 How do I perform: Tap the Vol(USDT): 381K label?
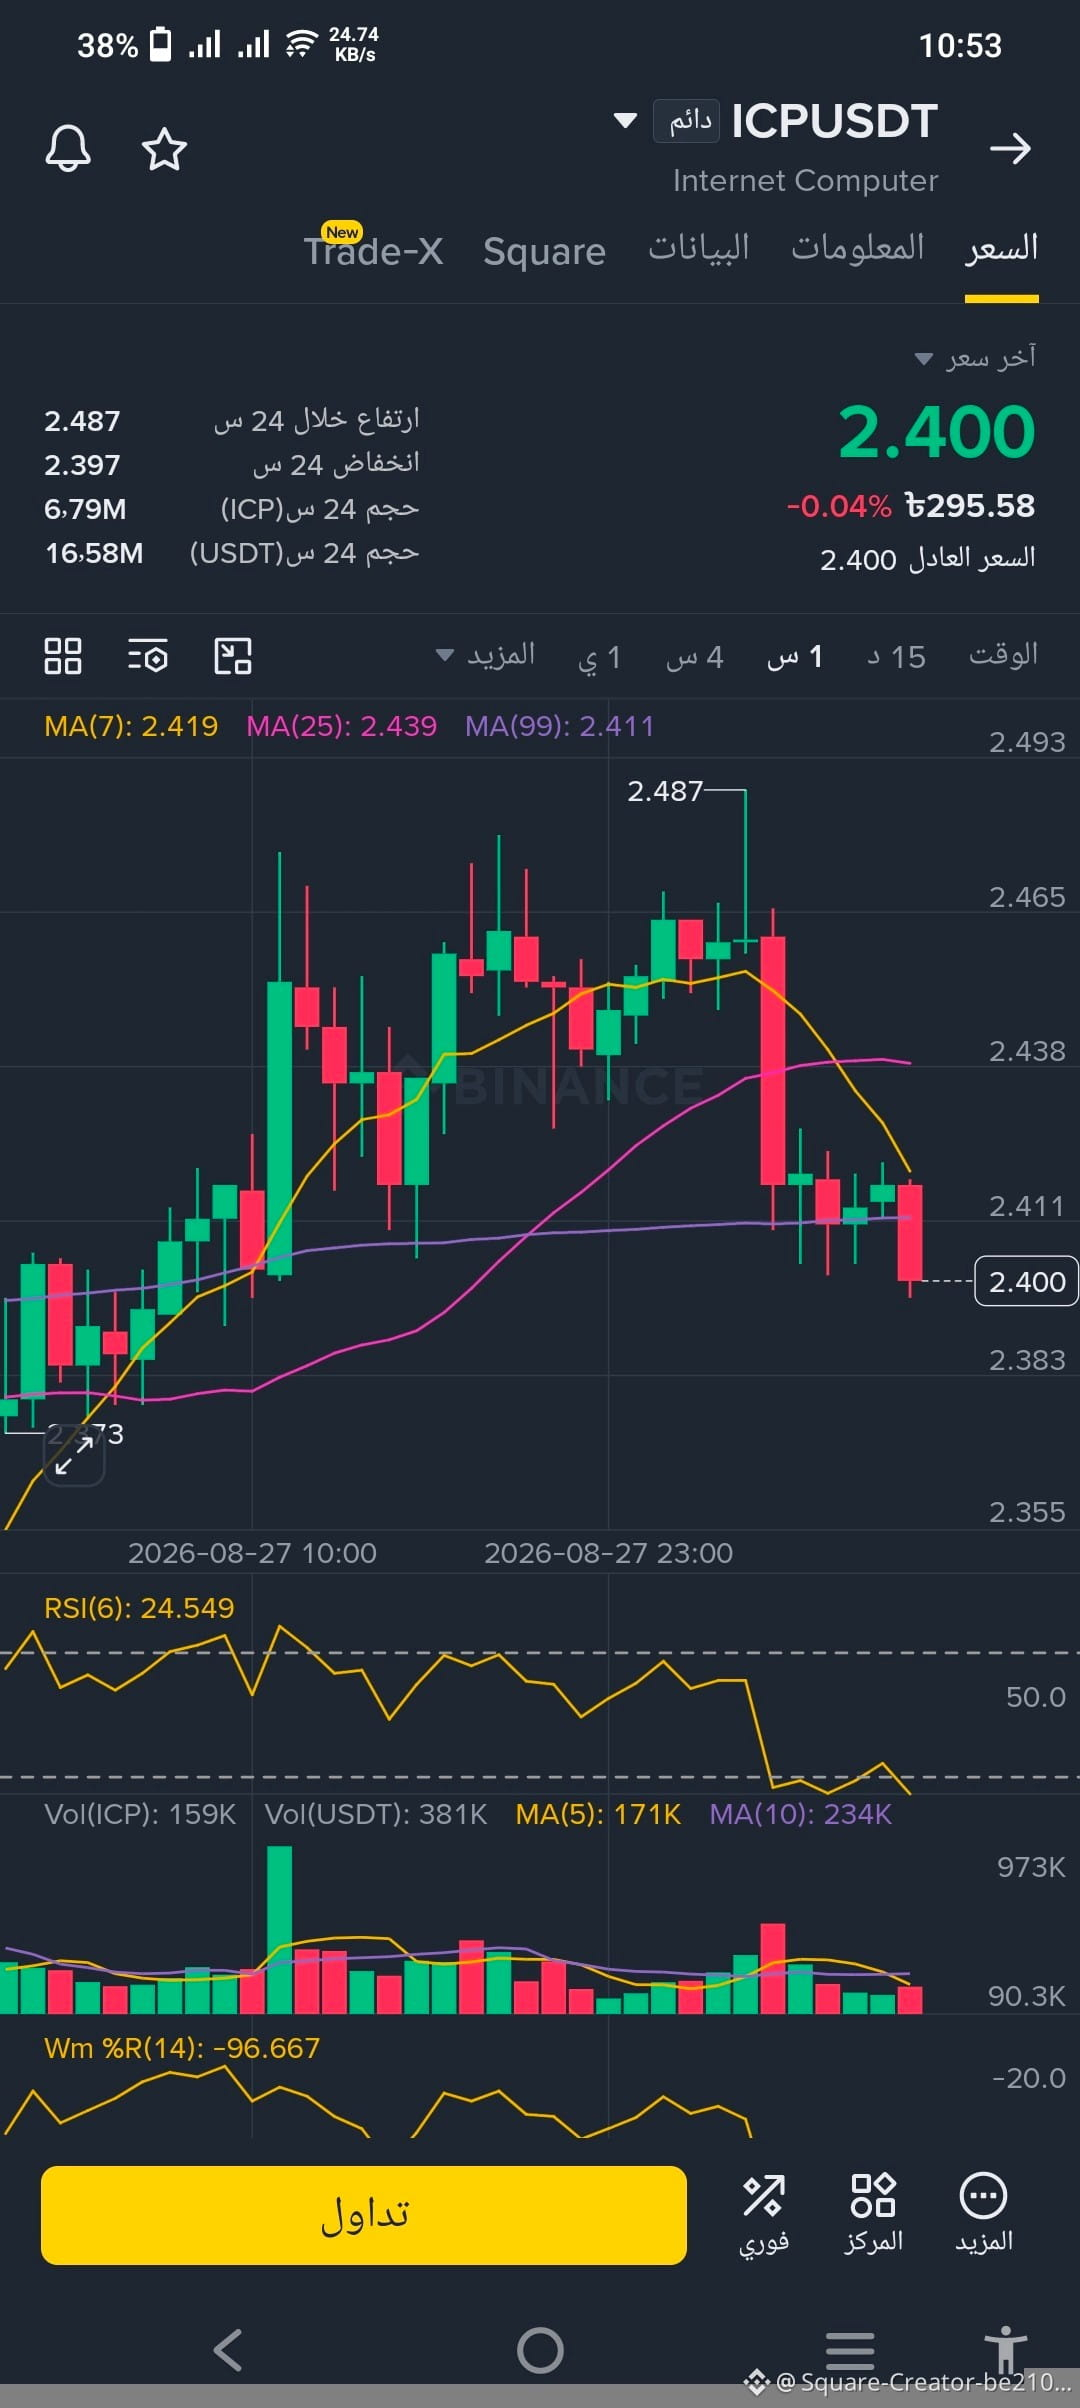point(376,1814)
